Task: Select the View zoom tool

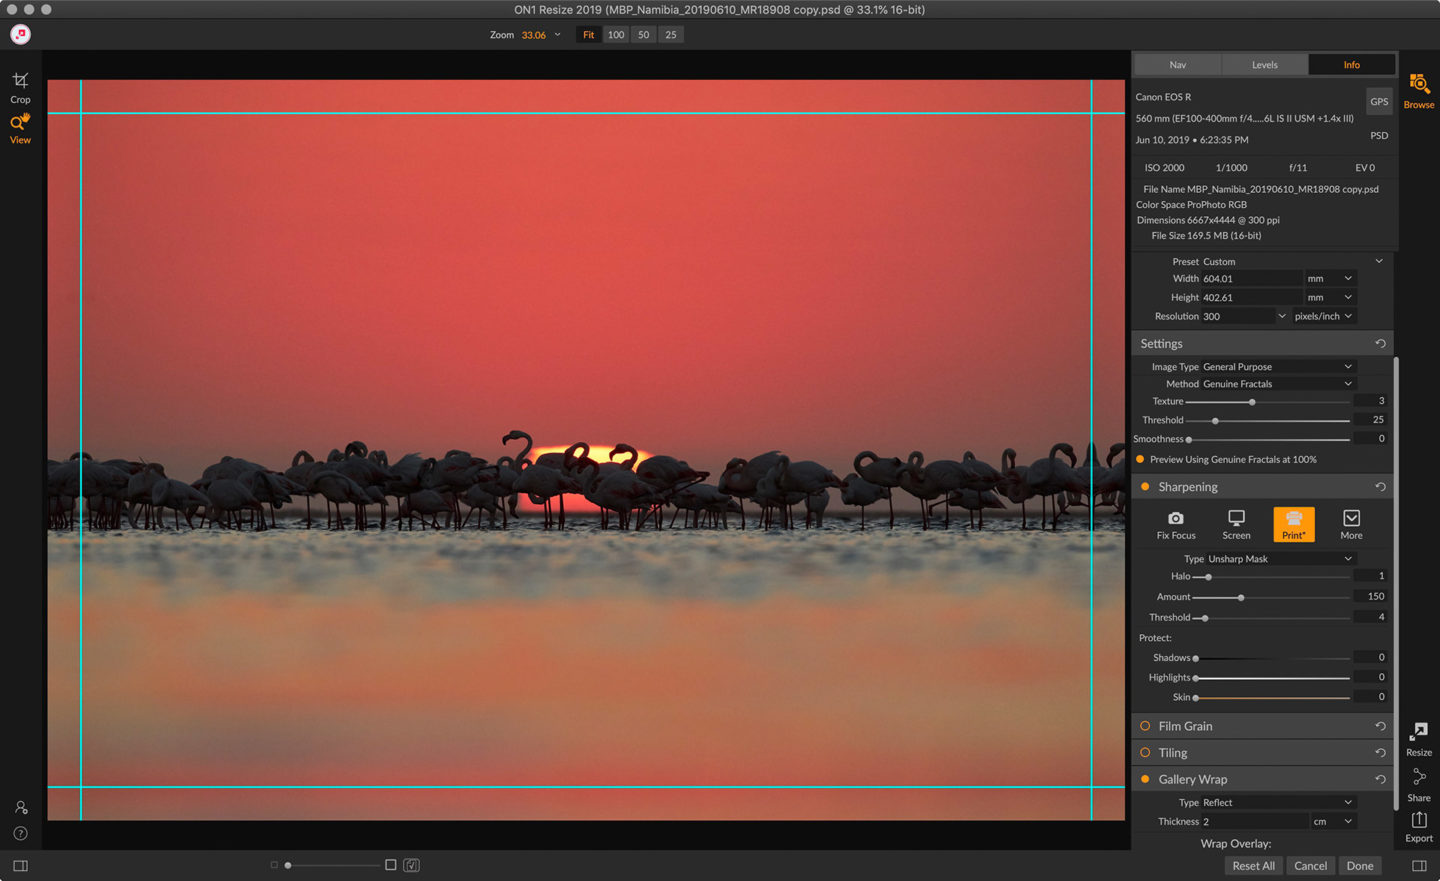Action: pyautogui.click(x=20, y=128)
